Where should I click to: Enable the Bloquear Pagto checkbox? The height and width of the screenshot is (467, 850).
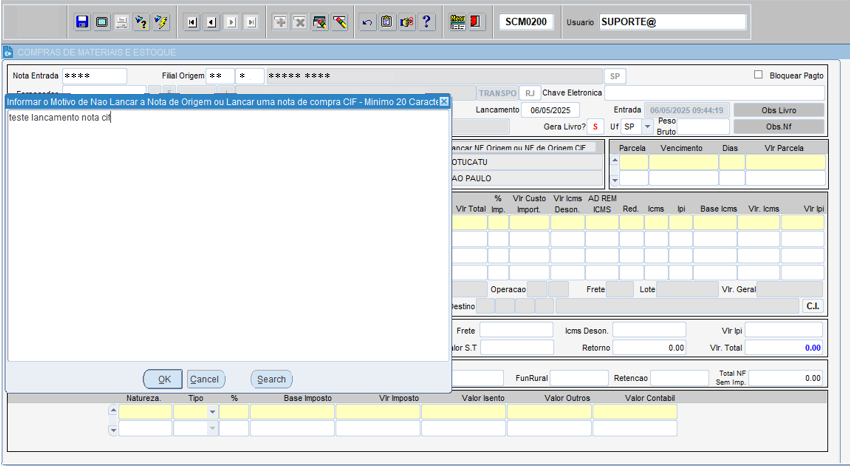point(758,75)
